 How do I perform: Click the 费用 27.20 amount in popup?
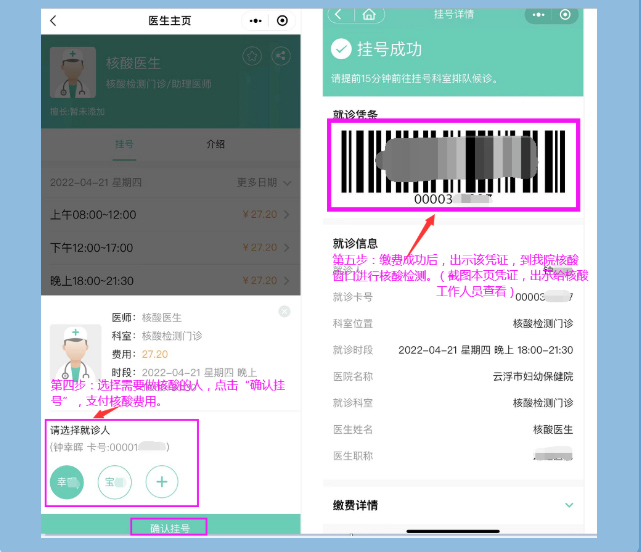tap(155, 354)
